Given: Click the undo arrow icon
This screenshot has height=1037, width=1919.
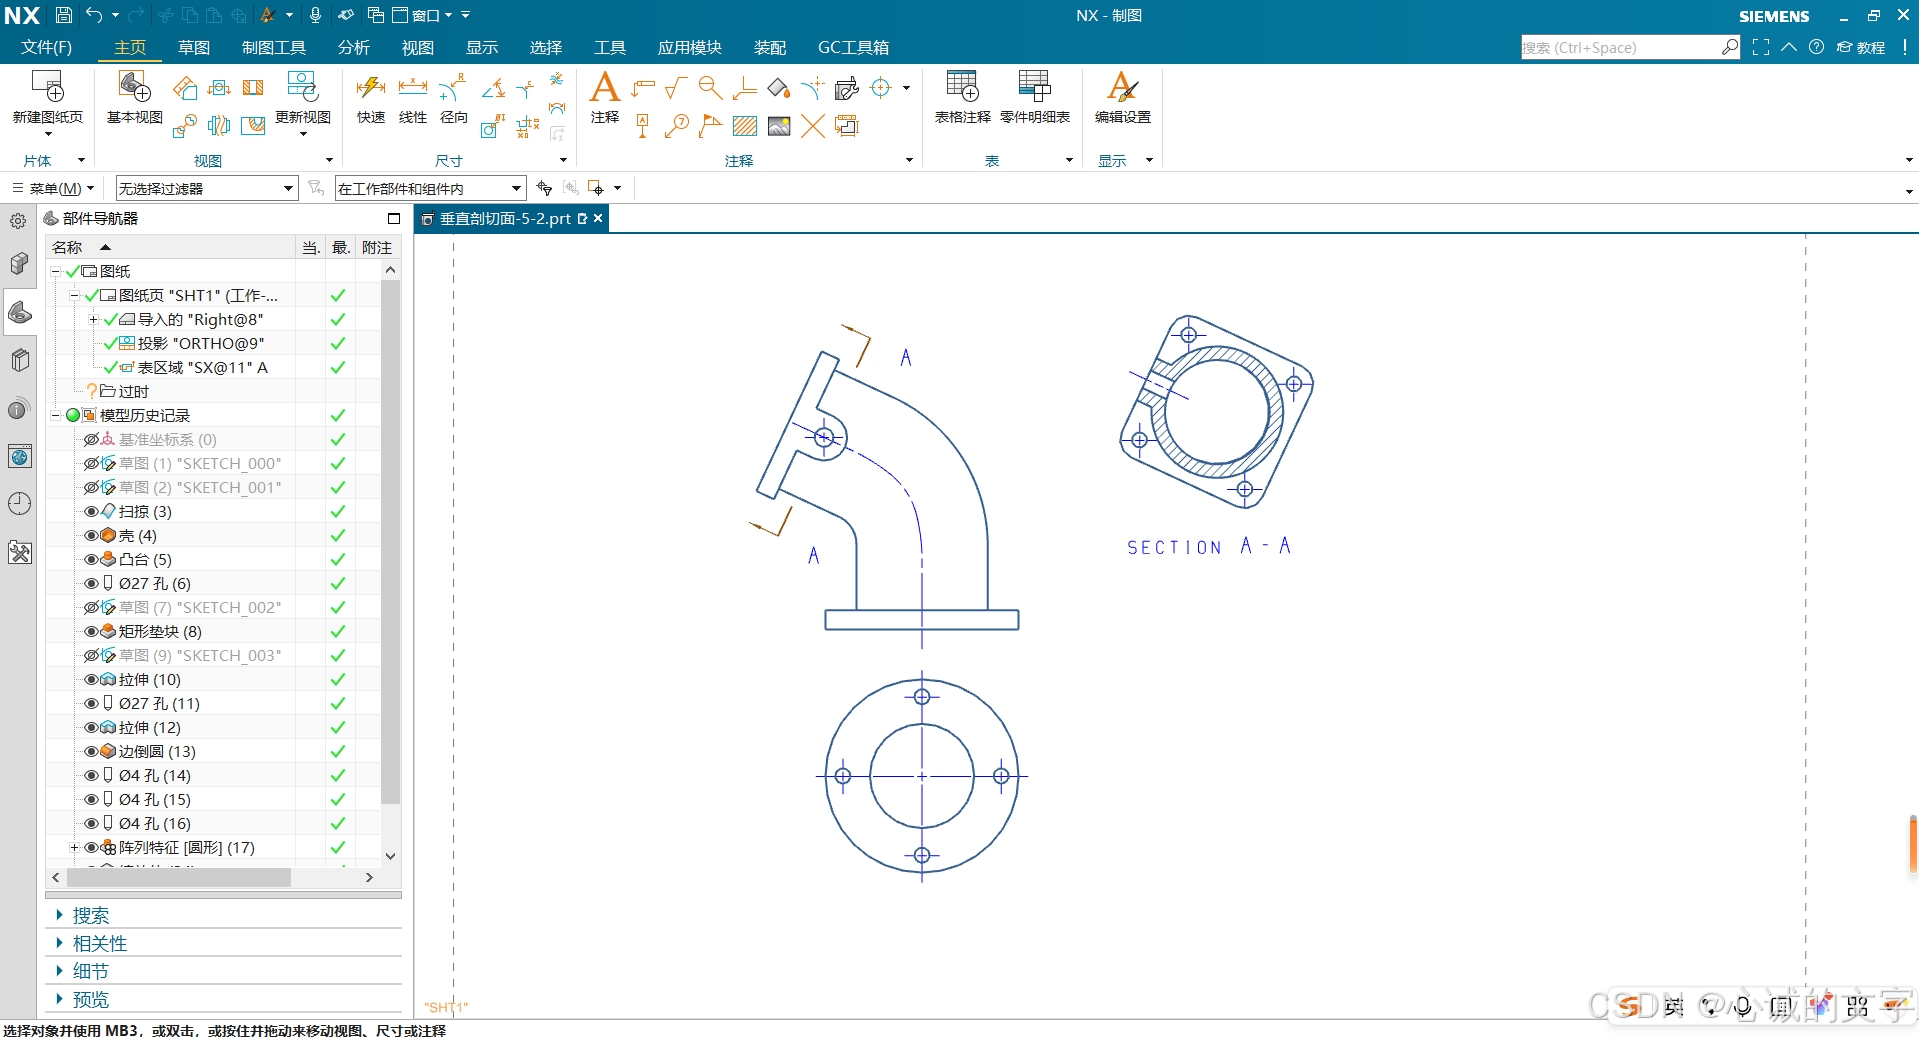Looking at the screenshot, I should click(x=94, y=15).
